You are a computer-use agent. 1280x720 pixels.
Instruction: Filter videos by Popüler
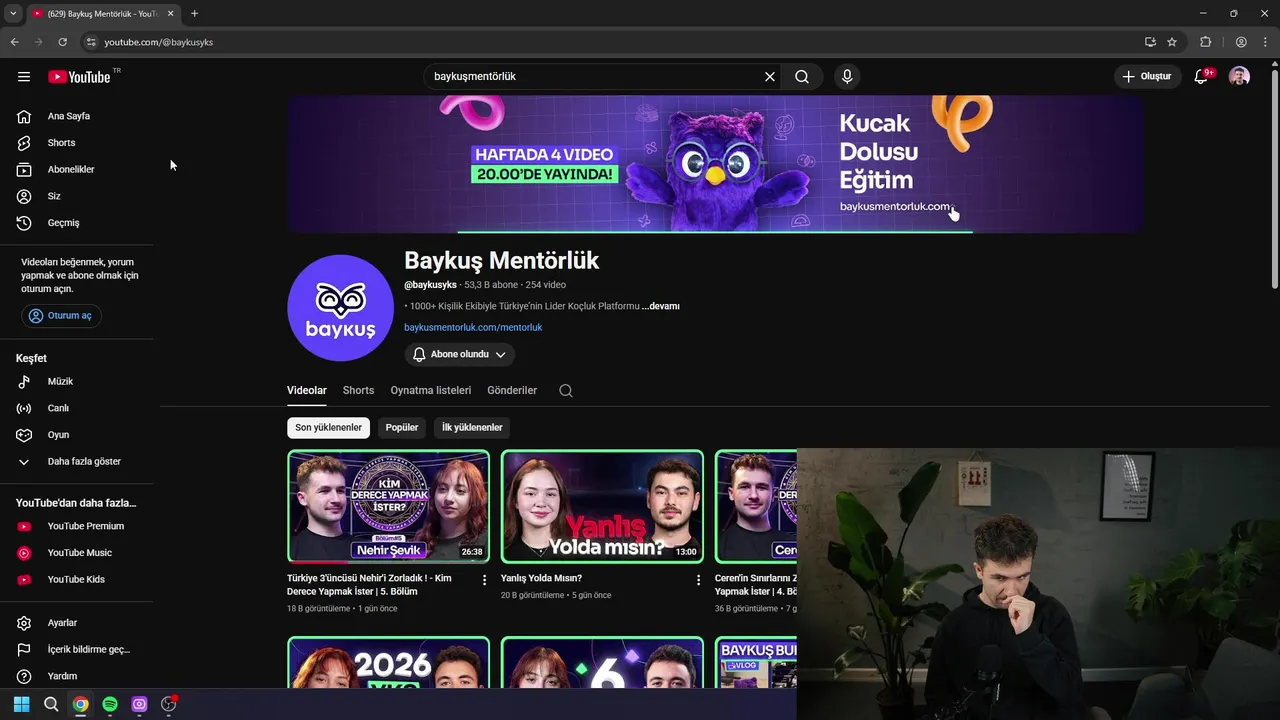coord(402,428)
